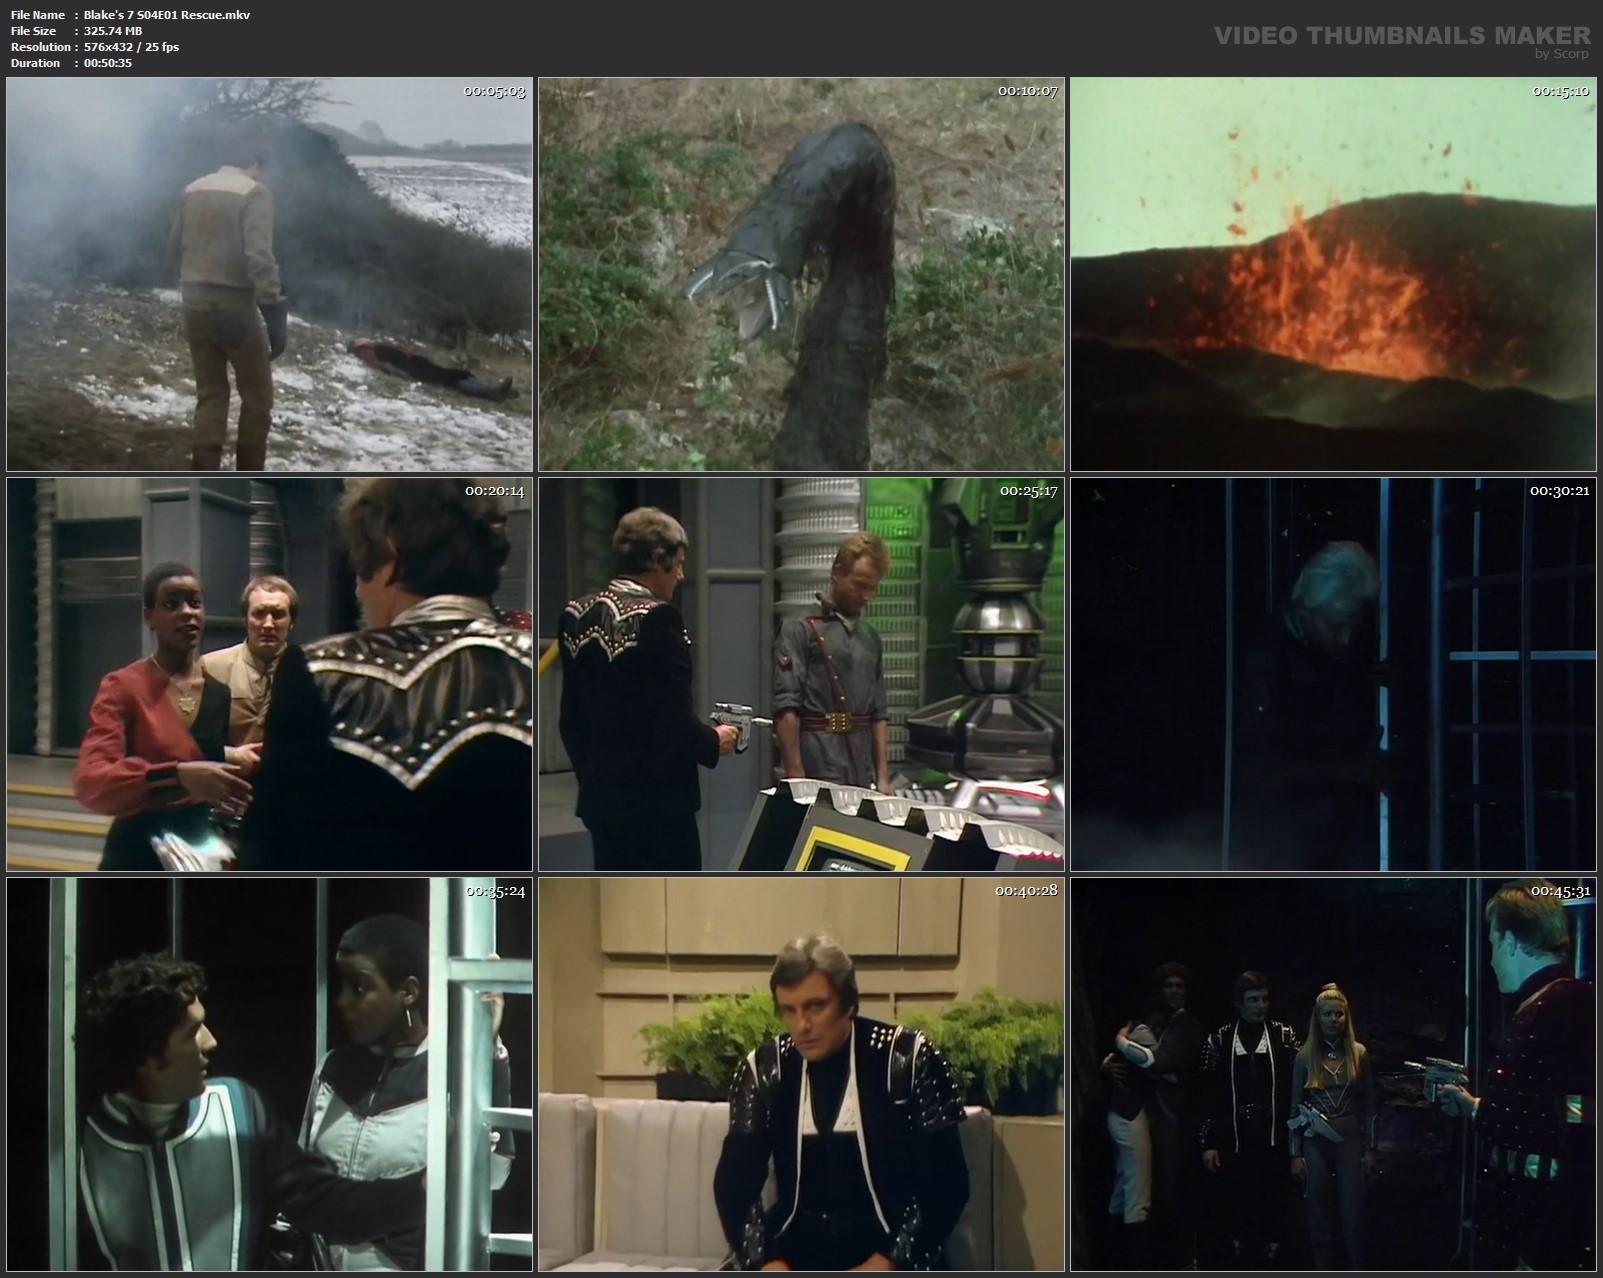Select the thumbnail showing the clawed creature
The width and height of the screenshot is (1603, 1278).
801,274
